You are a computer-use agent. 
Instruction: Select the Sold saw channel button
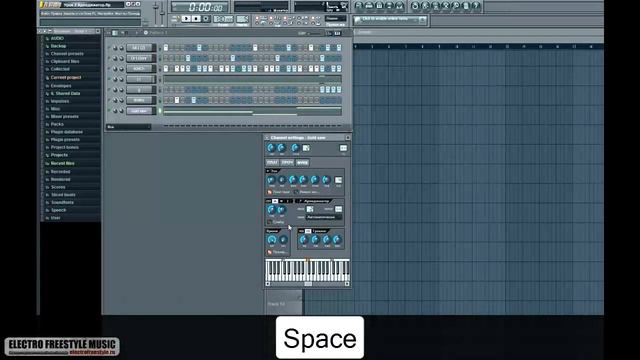coord(139,111)
